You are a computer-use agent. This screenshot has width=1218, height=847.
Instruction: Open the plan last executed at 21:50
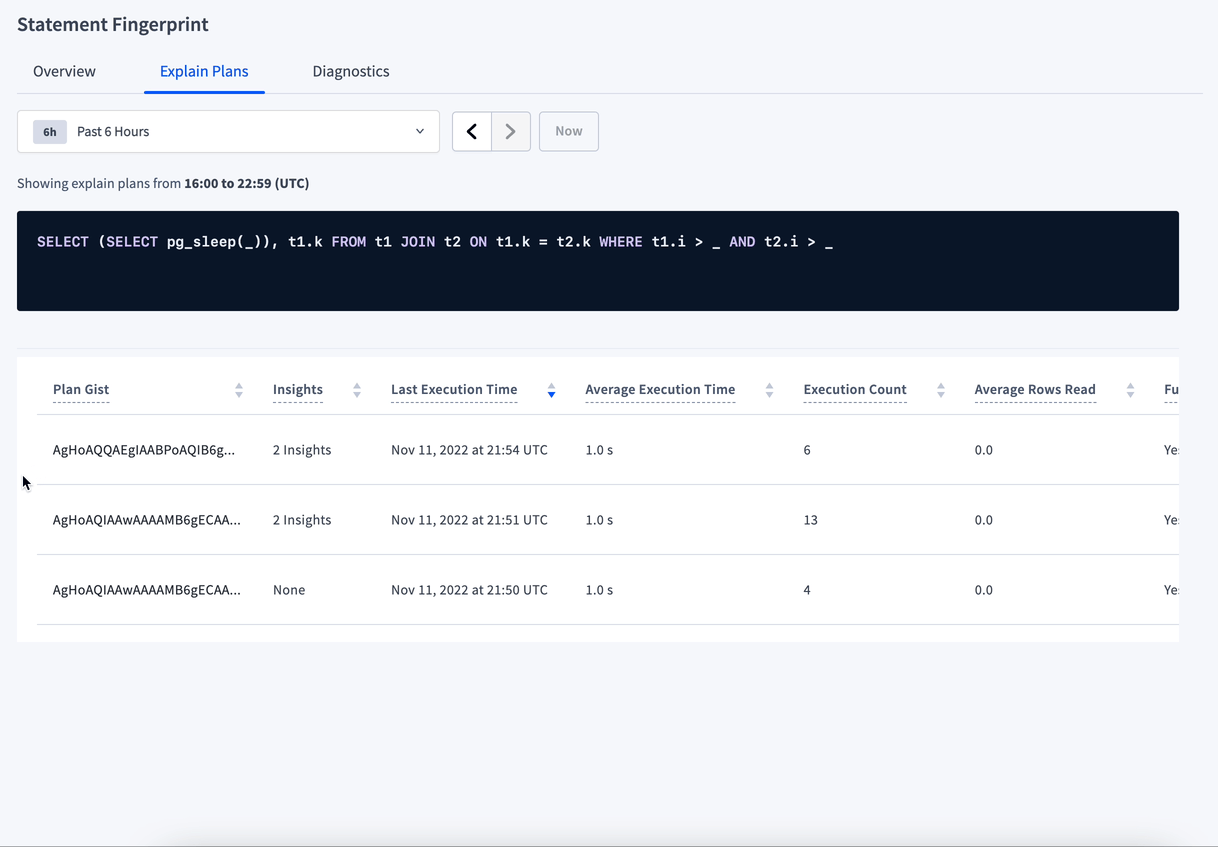point(146,590)
